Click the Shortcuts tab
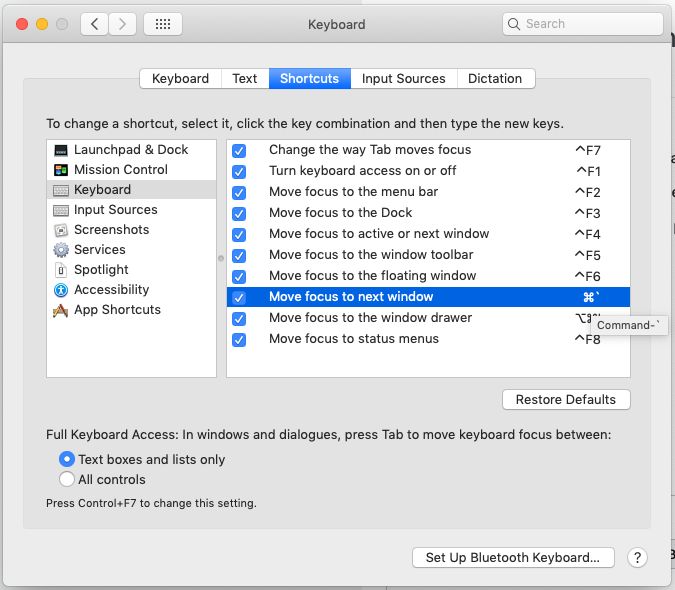Viewport: 675px width, 590px height. point(310,78)
